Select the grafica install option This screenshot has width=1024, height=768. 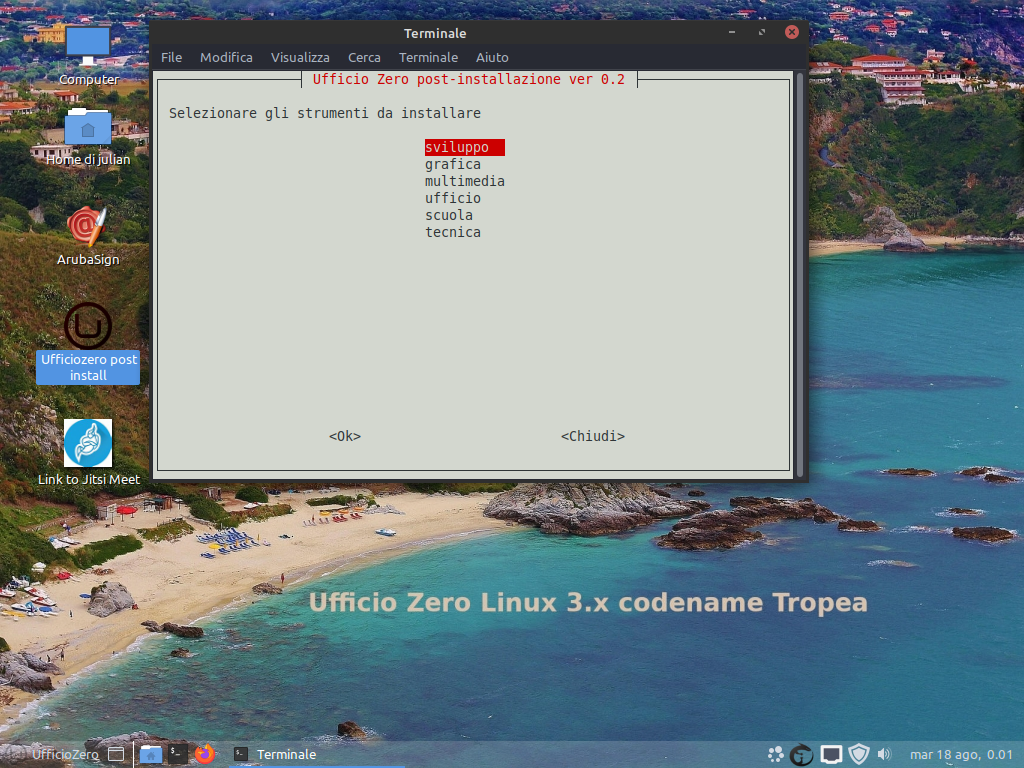click(x=453, y=164)
